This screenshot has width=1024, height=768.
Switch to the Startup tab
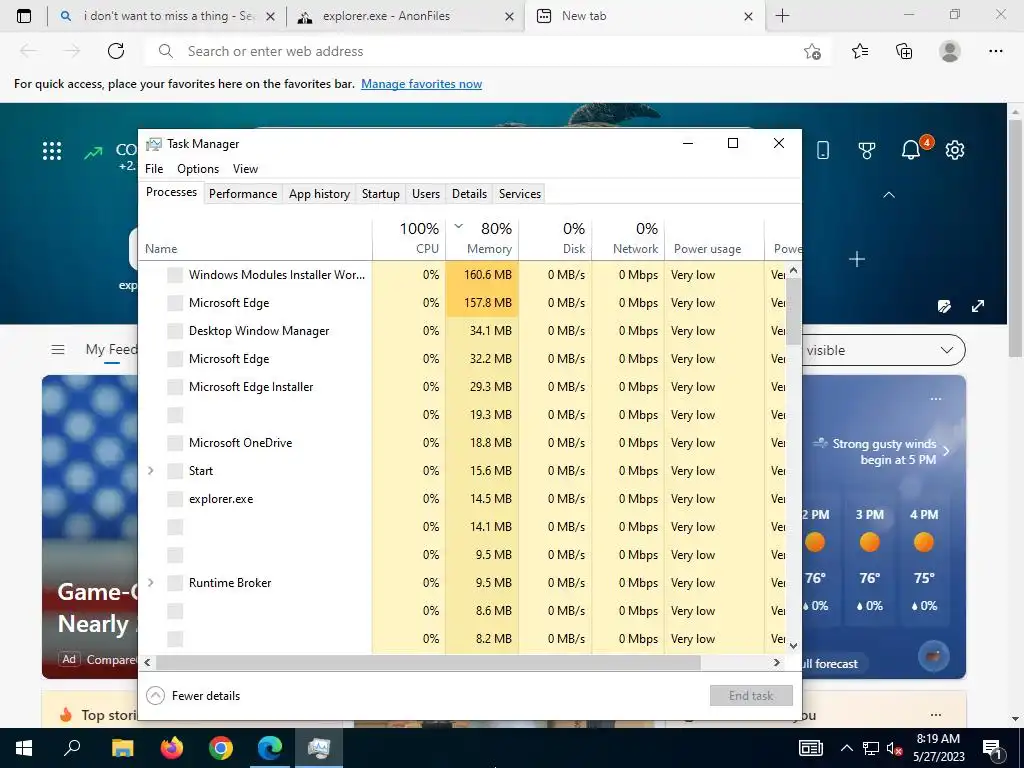(381, 193)
